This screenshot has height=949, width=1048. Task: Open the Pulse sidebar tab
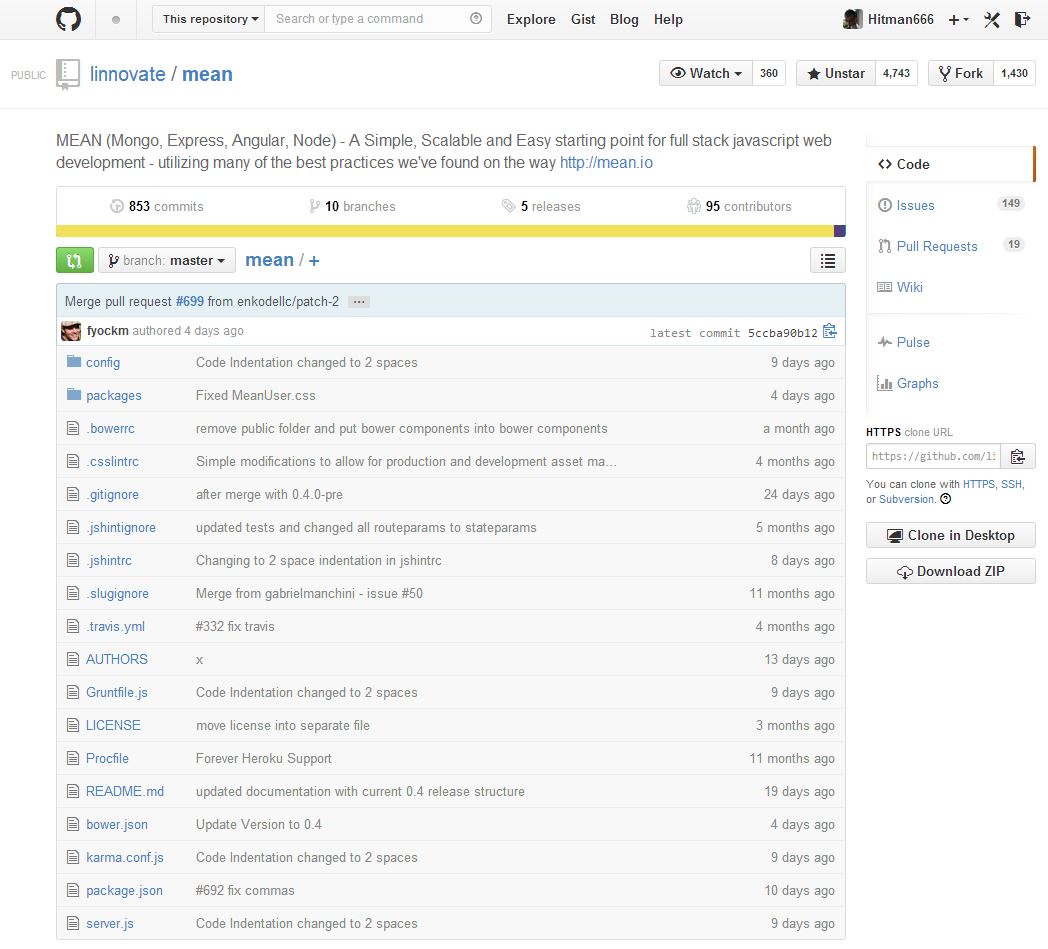pos(950,342)
